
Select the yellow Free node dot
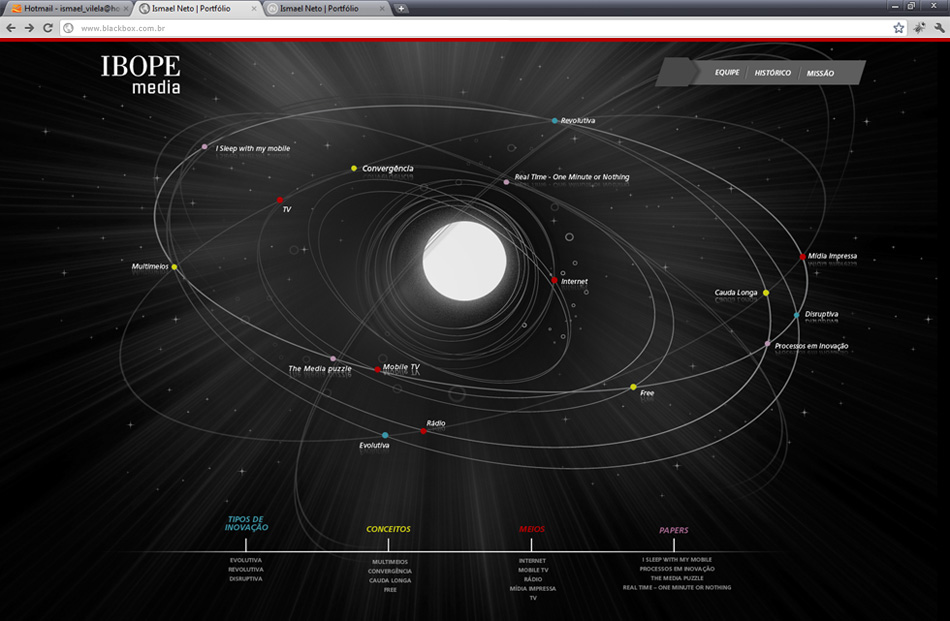coord(633,387)
